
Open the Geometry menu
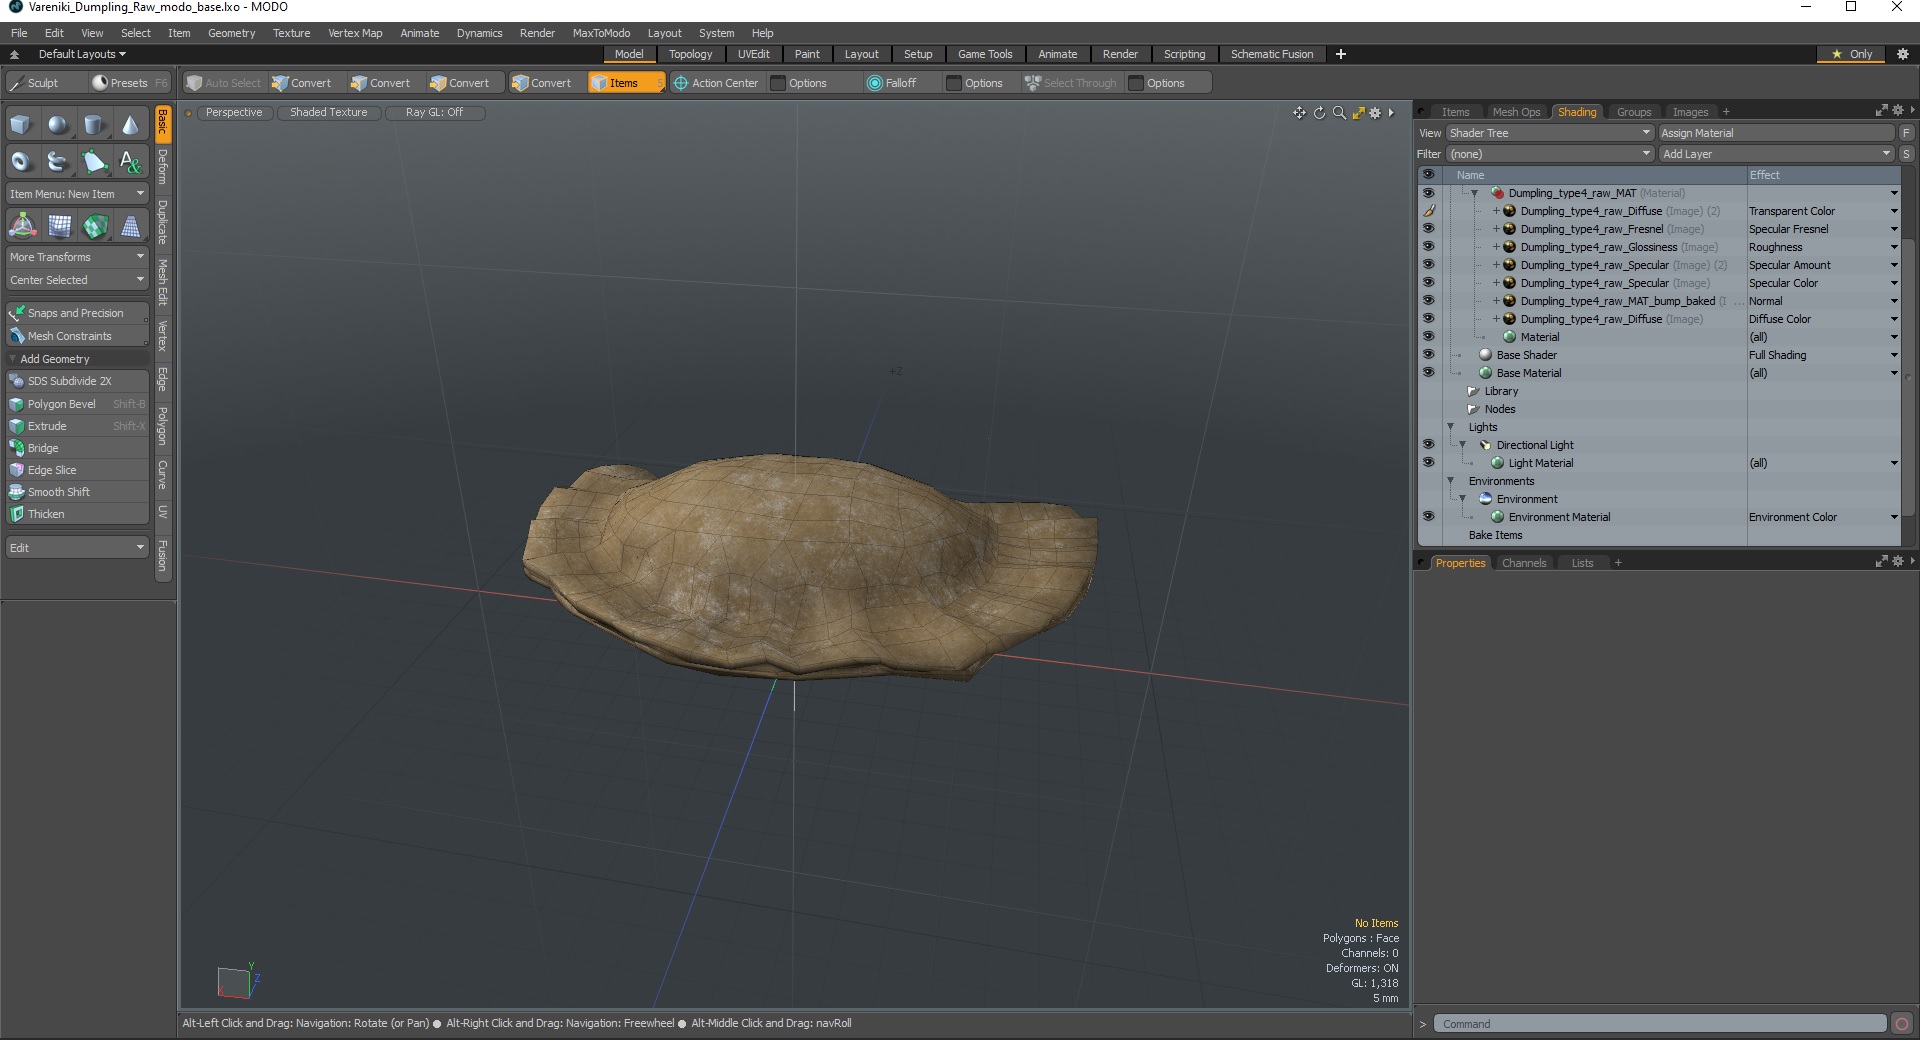[x=231, y=33]
